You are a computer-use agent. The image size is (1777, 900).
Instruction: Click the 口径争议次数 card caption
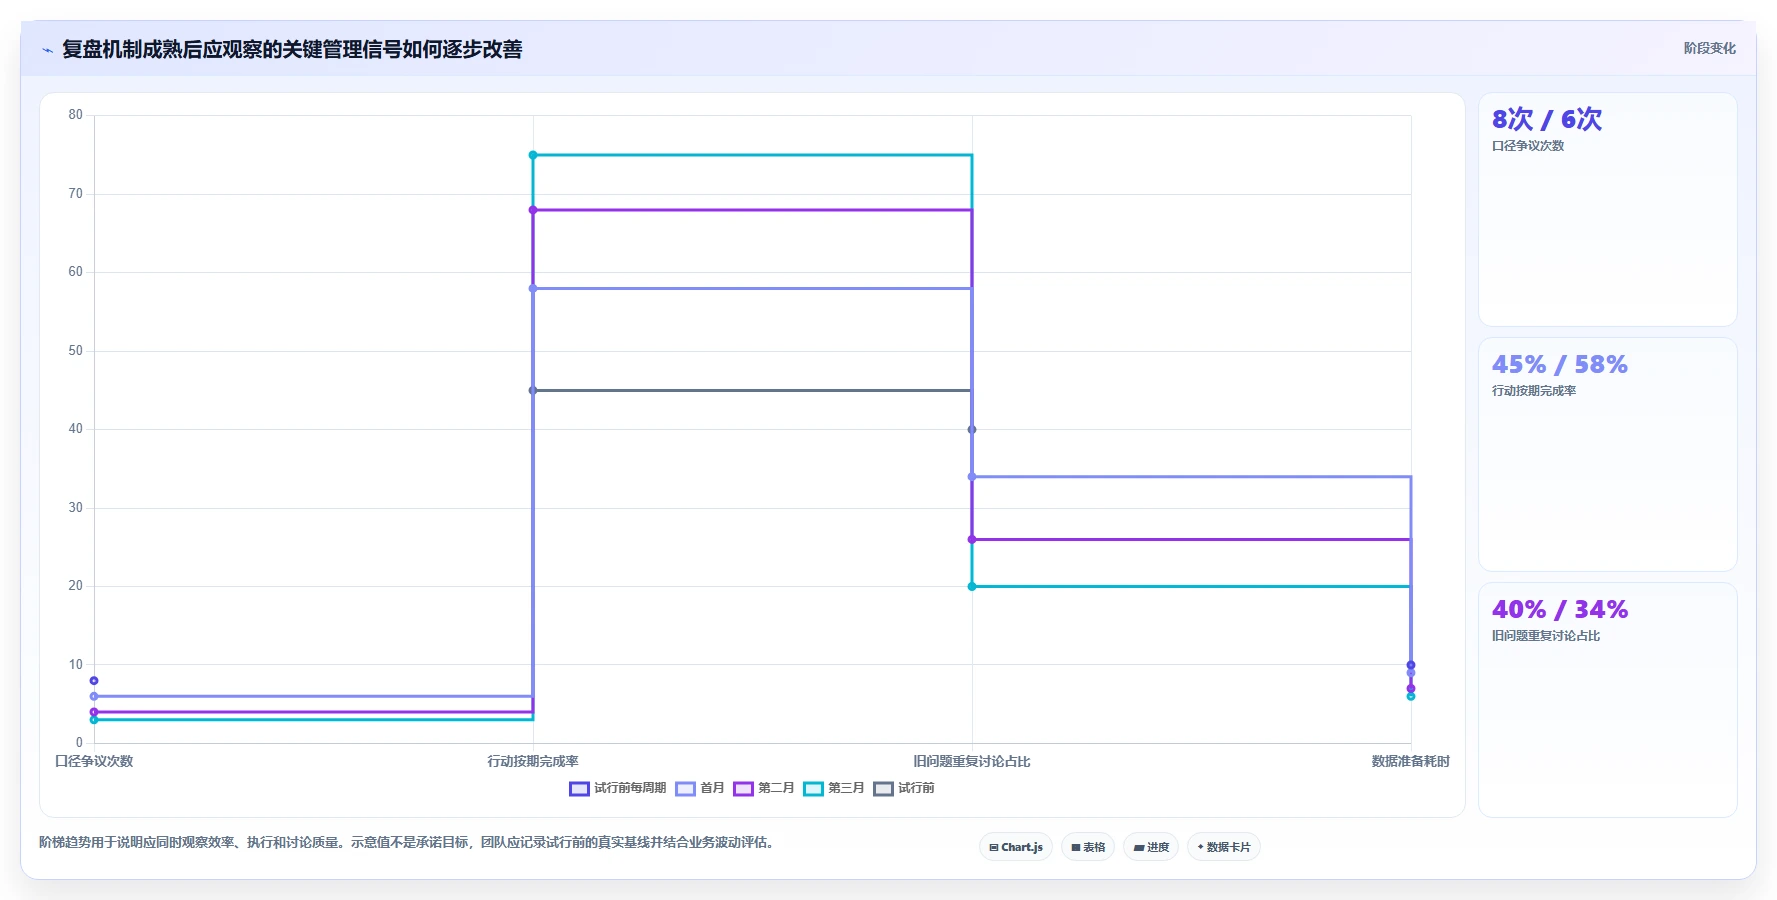point(1527,146)
